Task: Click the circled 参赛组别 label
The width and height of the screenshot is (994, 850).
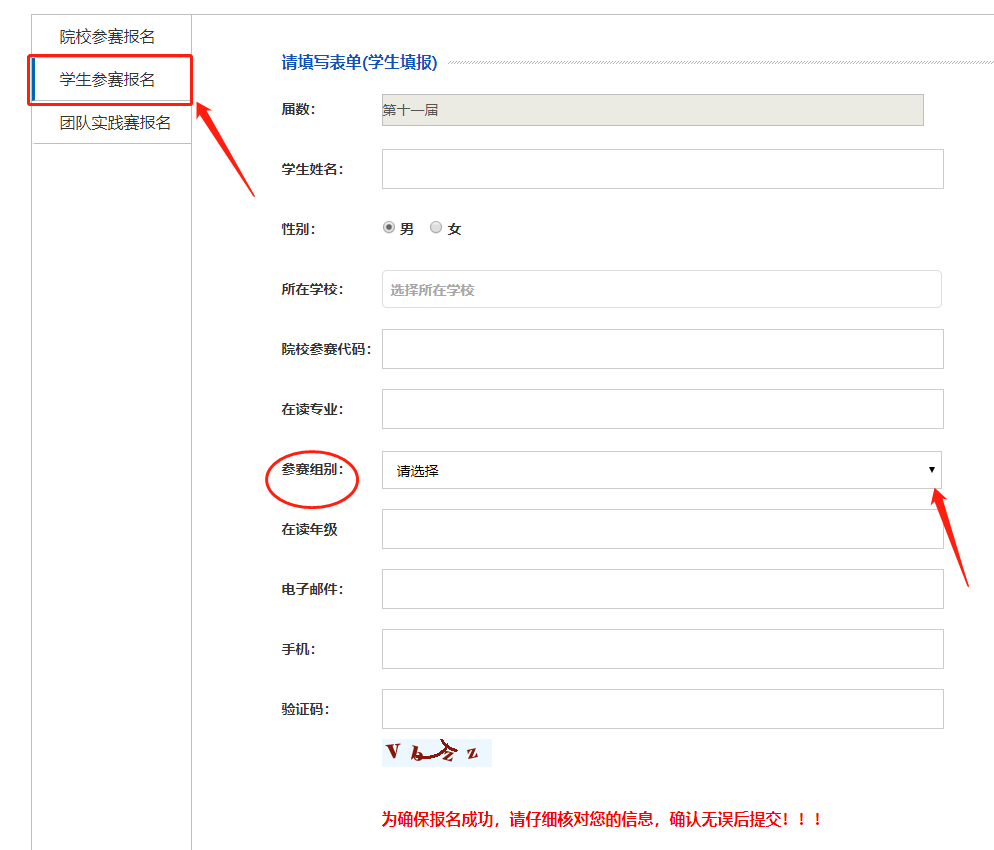Action: pyautogui.click(x=311, y=469)
